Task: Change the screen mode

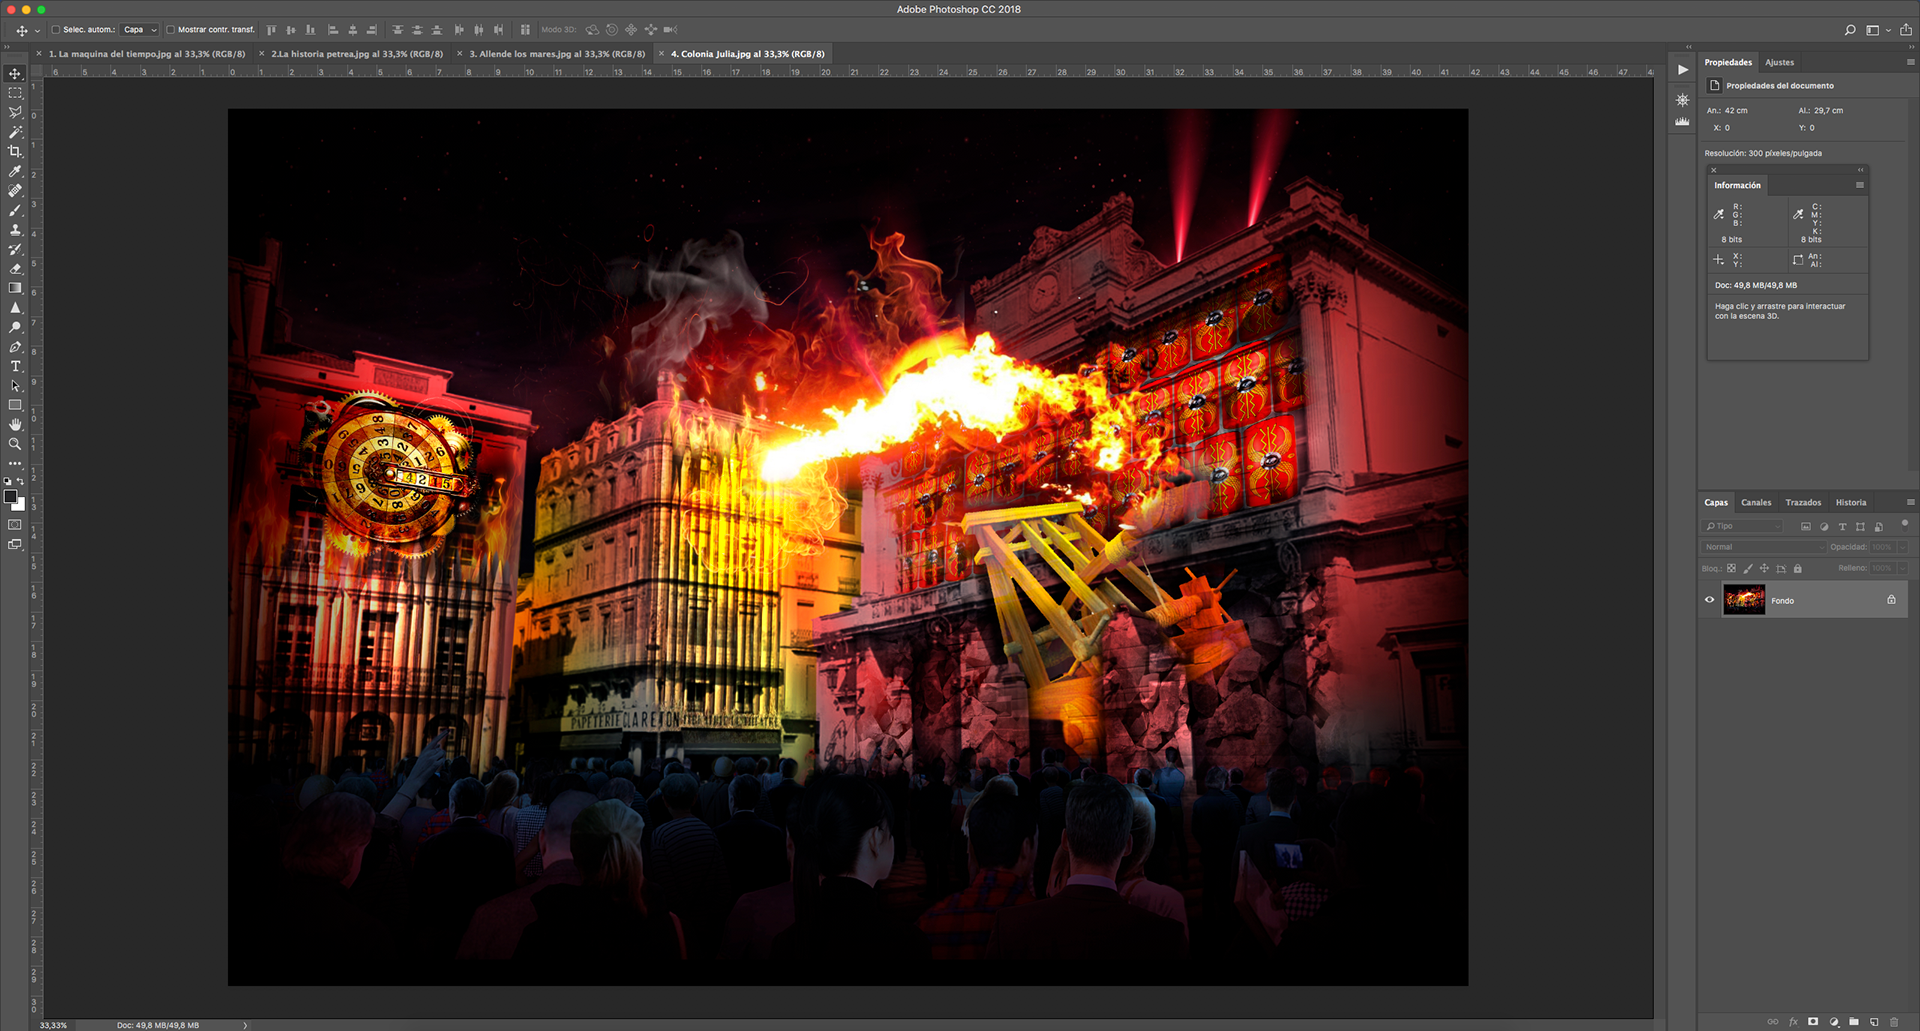Action: 15,545
